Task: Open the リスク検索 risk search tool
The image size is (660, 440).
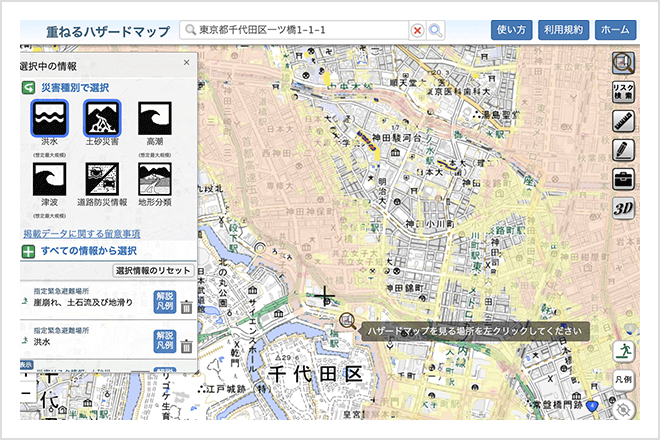Action: [623, 92]
